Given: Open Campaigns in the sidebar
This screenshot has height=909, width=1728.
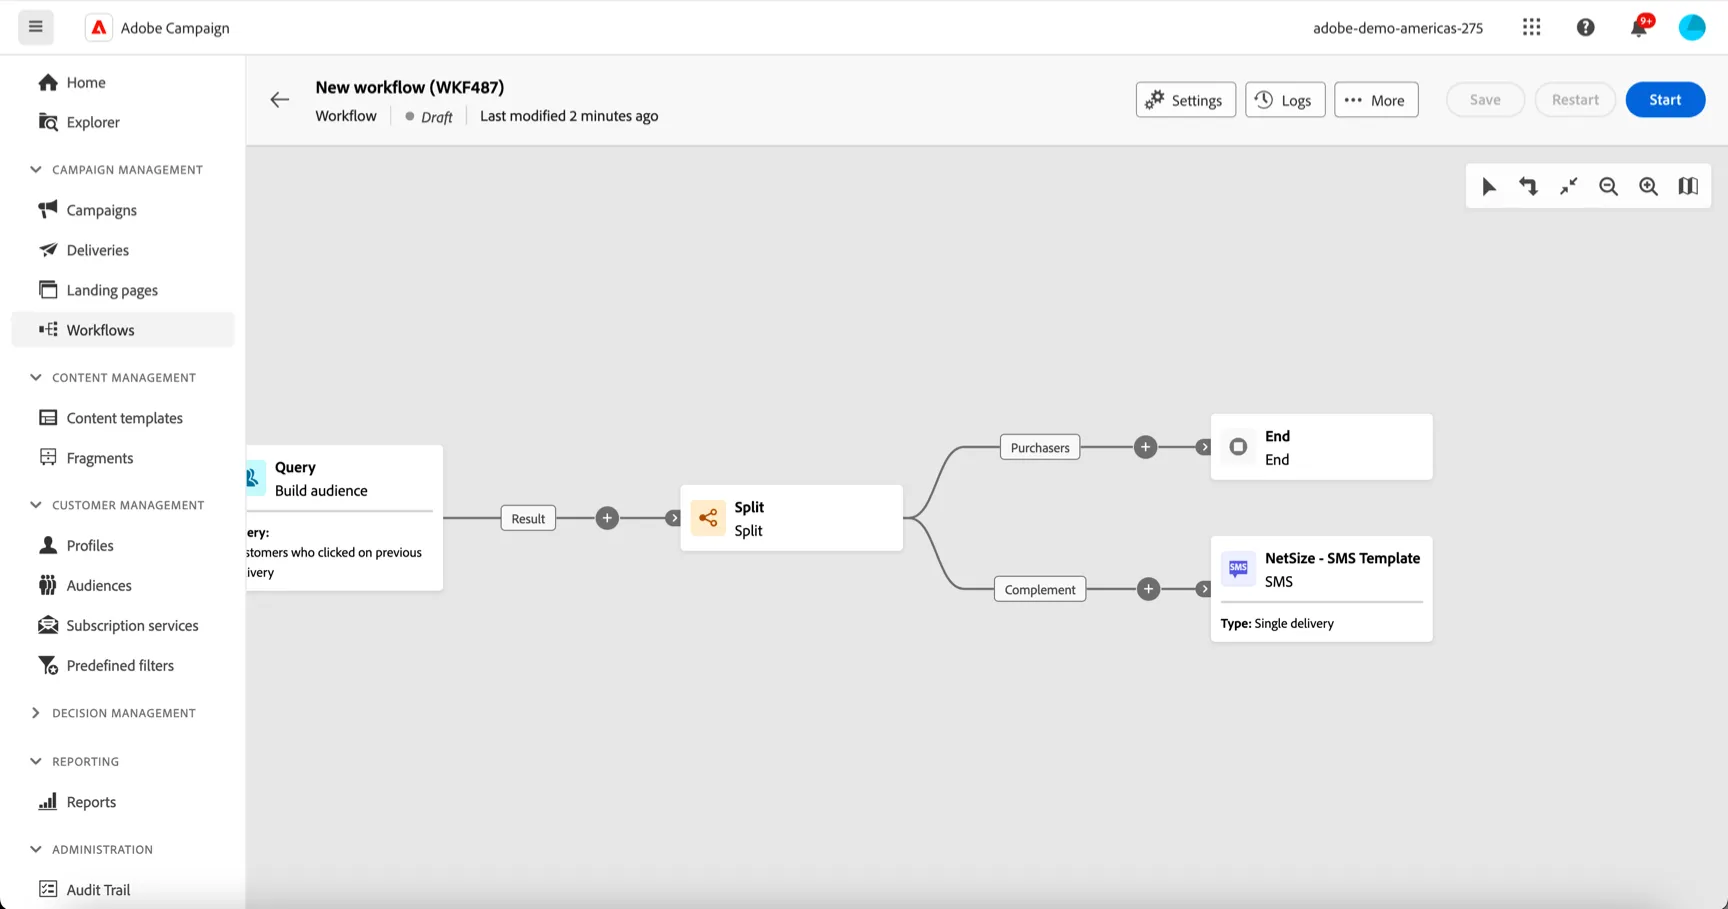Looking at the screenshot, I should tap(123, 210).
